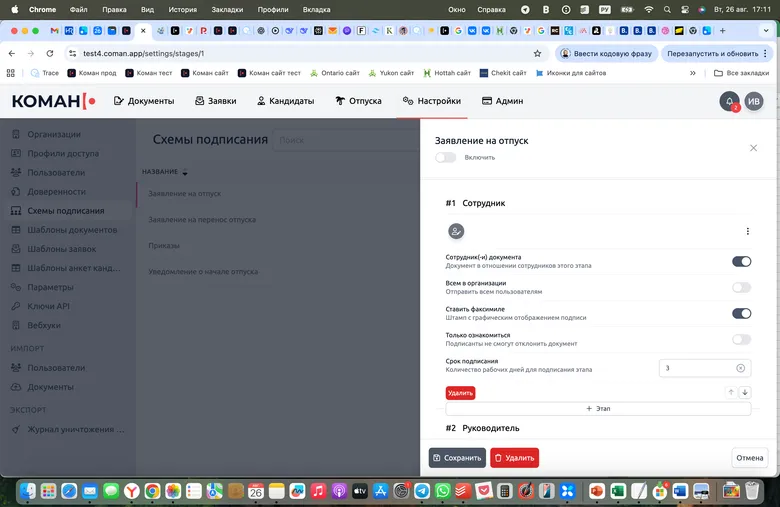This screenshot has height=507, width=780.
Task: Move stage up with the up arrow
Action: tap(730, 393)
